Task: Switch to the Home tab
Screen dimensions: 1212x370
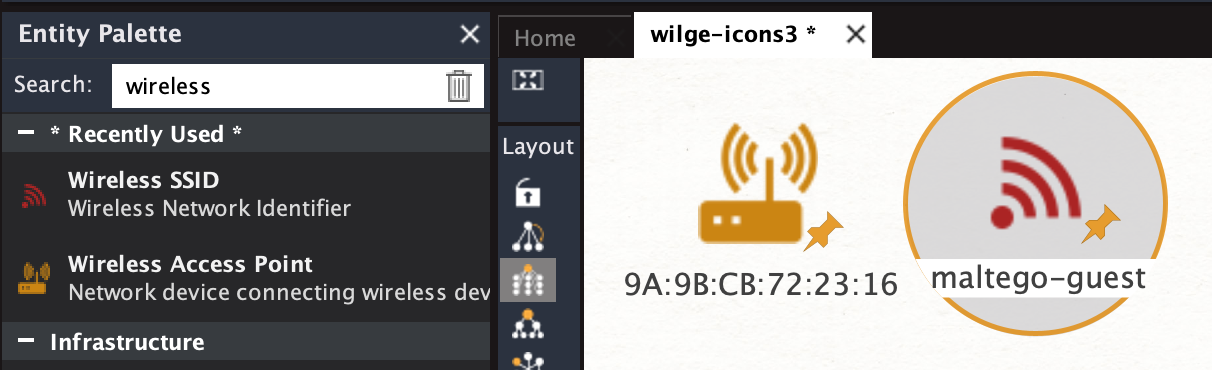Action: (545, 38)
